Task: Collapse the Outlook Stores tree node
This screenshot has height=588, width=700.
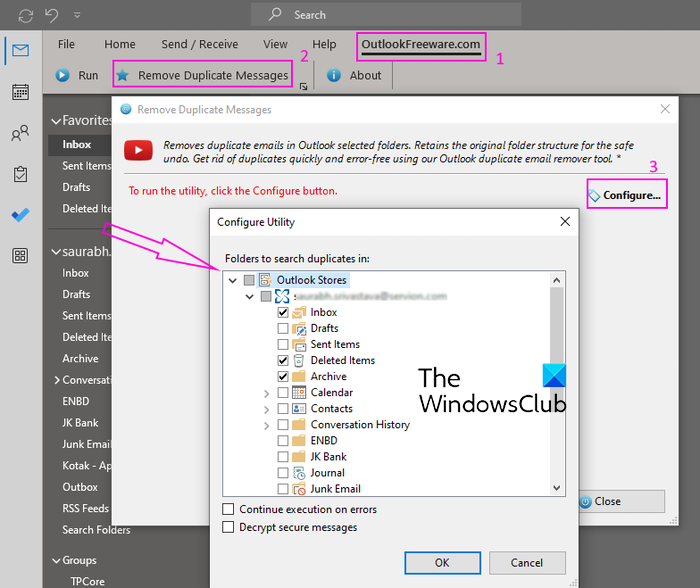Action: 233,280
